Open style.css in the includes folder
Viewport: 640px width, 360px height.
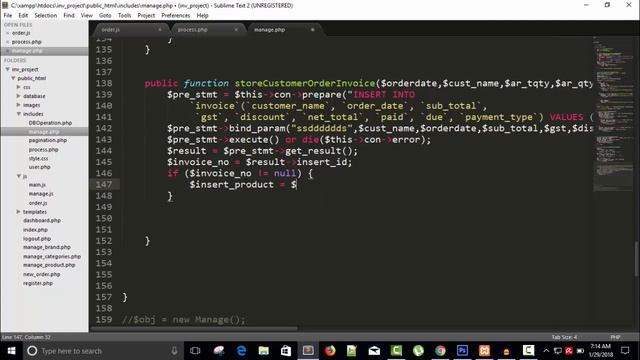pos(38,158)
